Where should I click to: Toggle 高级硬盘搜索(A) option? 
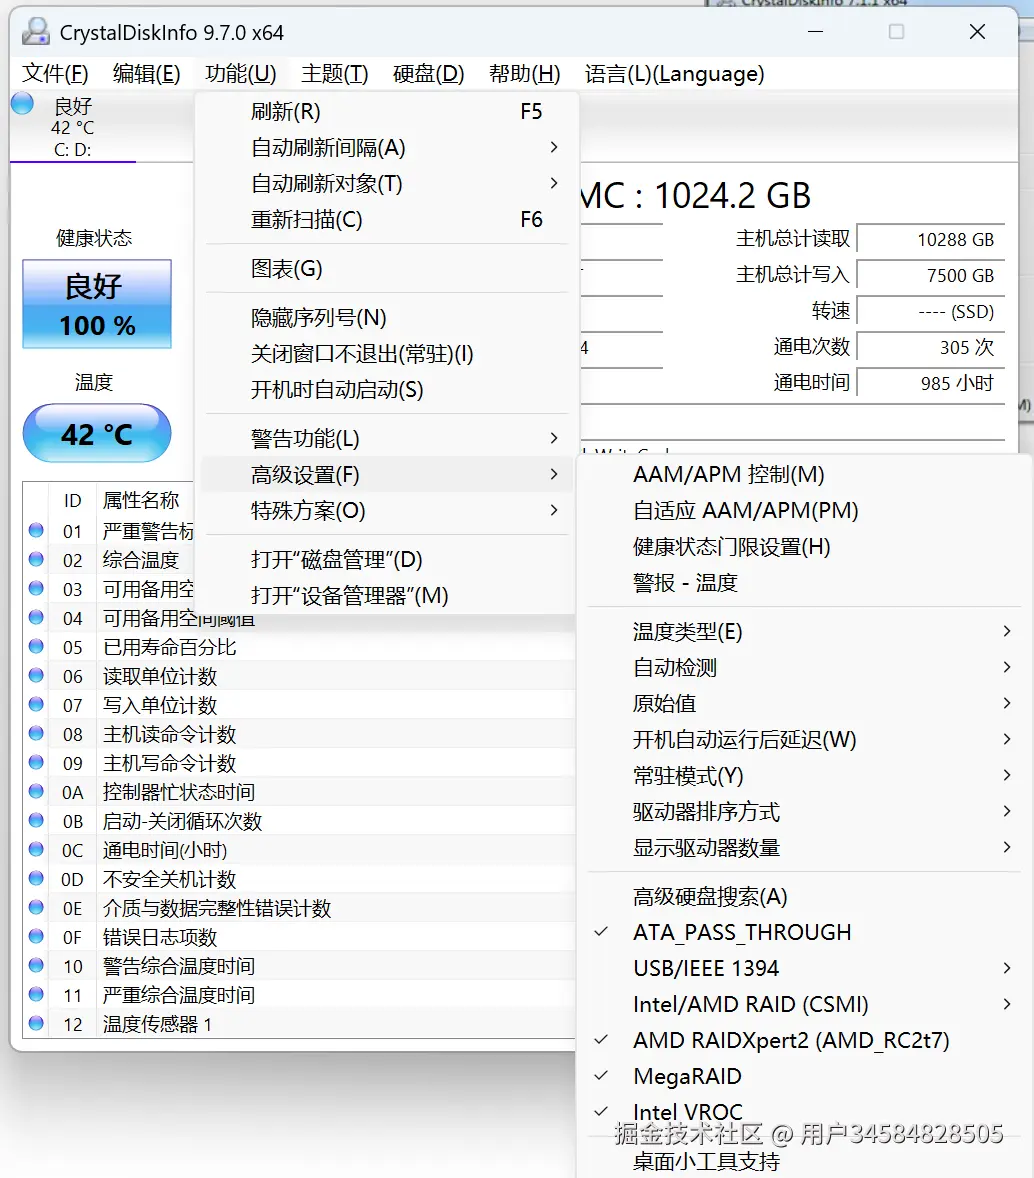click(803, 896)
